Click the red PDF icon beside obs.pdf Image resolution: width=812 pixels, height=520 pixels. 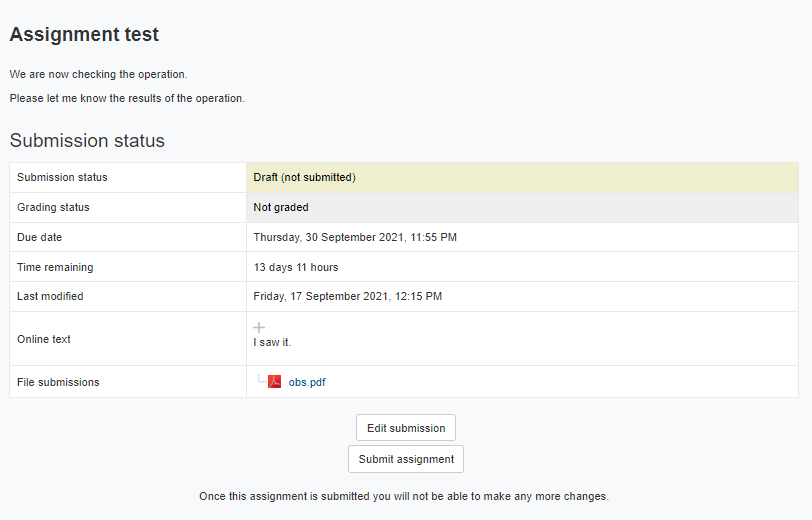274,381
